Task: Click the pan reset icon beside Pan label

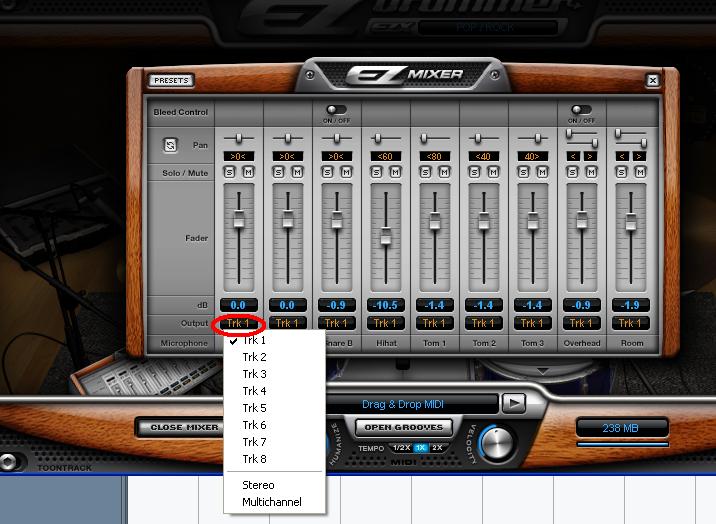Action: point(170,145)
